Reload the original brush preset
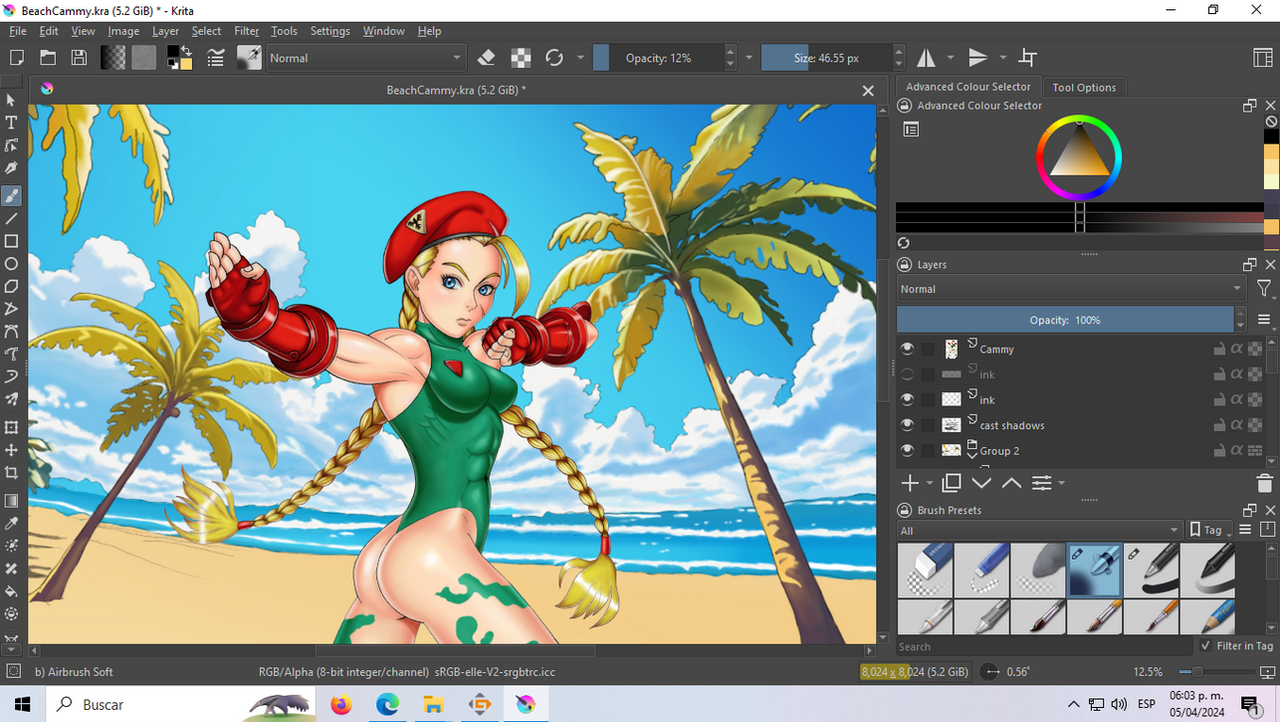The height and width of the screenshot is (722, 1280). coord(554,58)
